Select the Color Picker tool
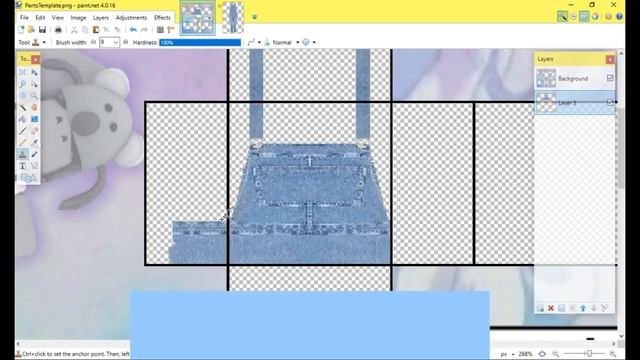The width and height of the screenshot is (640, 360). pyautogui.click(x=34, y=142)
